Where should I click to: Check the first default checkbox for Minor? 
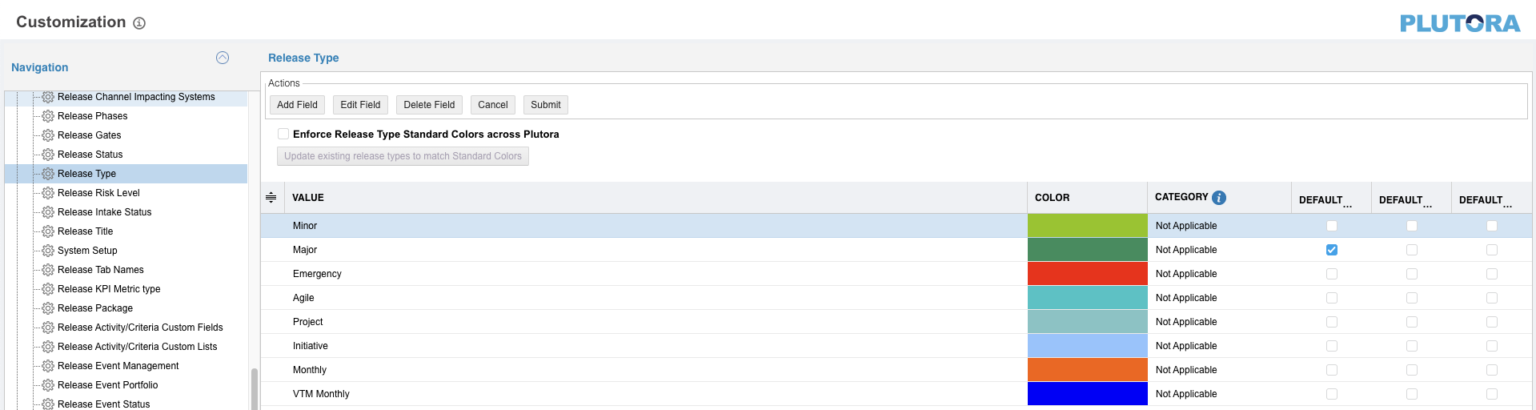tap(1331, 226)
